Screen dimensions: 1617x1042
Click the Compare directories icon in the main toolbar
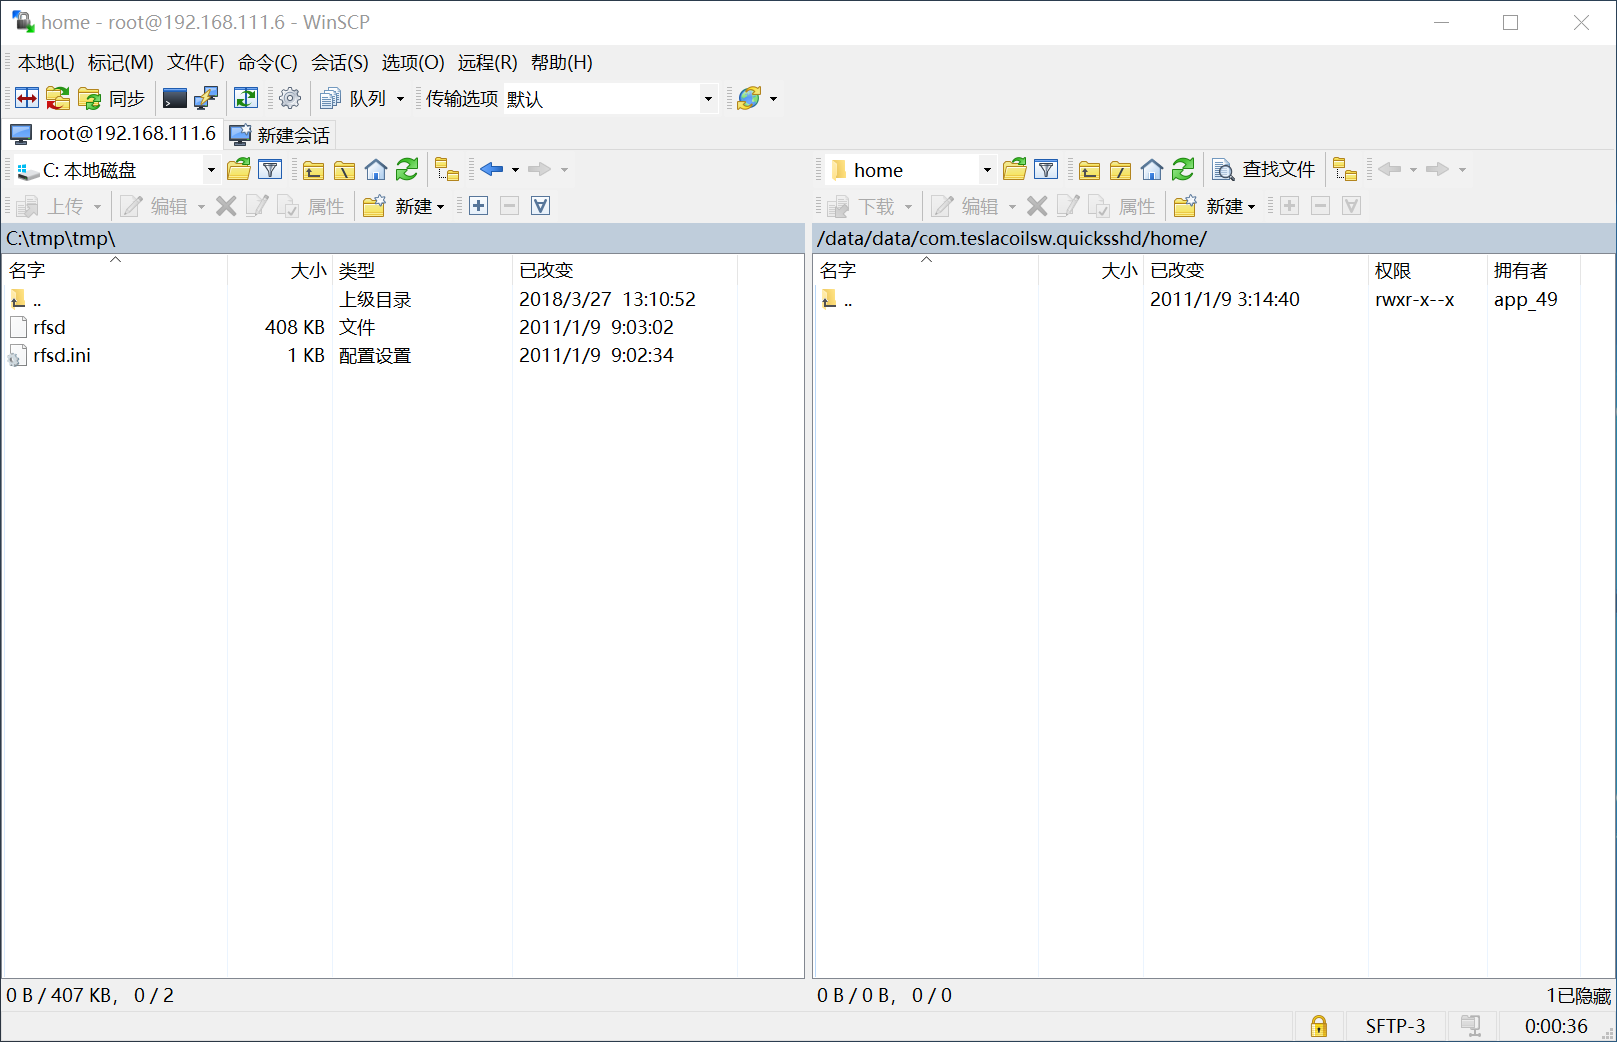pyautogui.click(x=27, y=98)
